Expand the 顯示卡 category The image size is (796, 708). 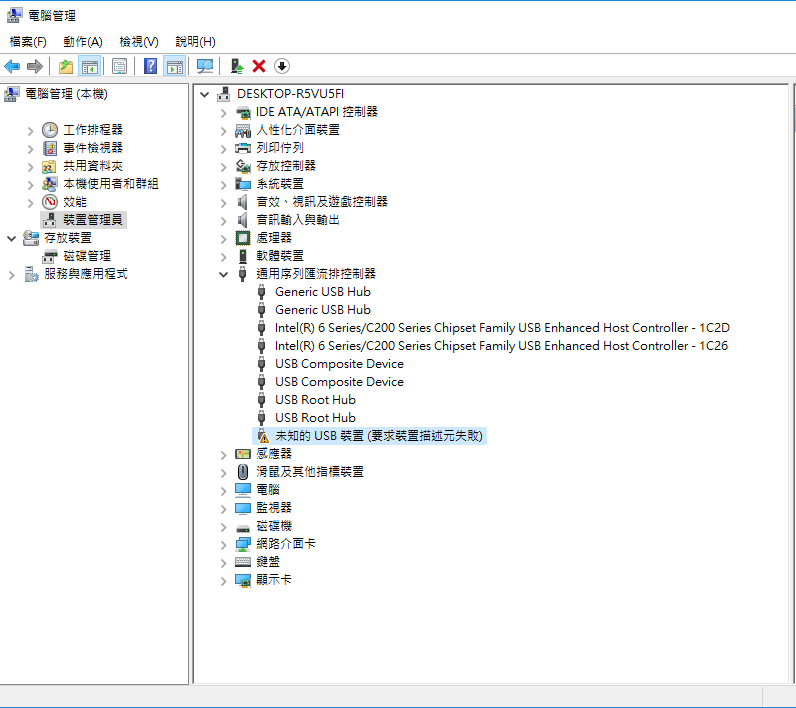click(x=223, y=581)
